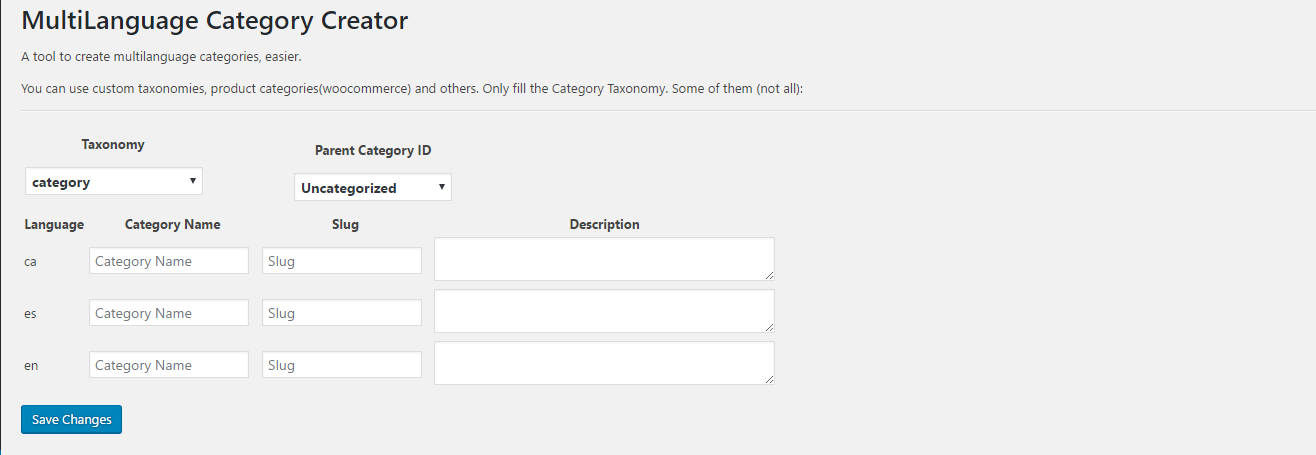1316x455 pixels.
Task: Select the Slug field in en row
Action: tap(342, 365)
